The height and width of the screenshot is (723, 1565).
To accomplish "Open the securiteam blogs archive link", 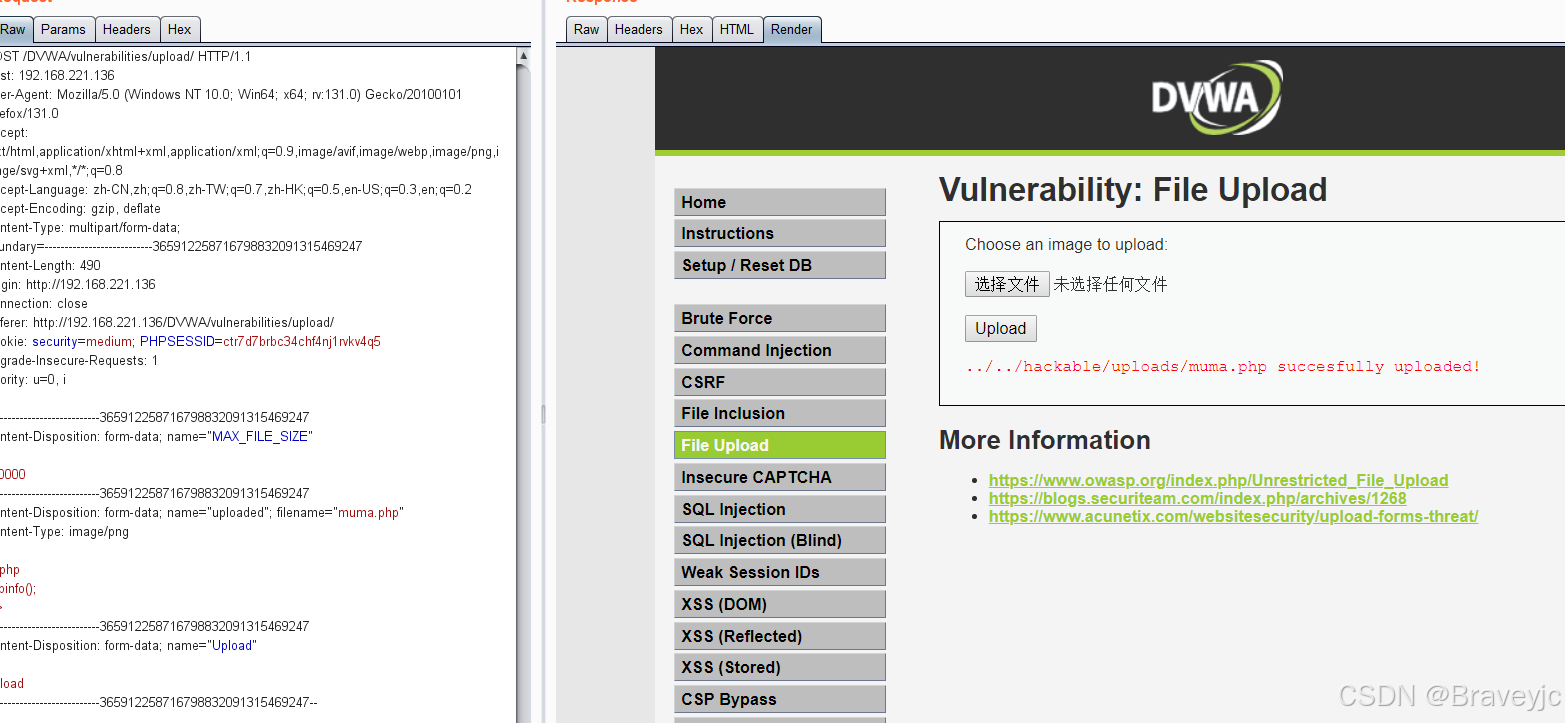I will point(1197,498).
